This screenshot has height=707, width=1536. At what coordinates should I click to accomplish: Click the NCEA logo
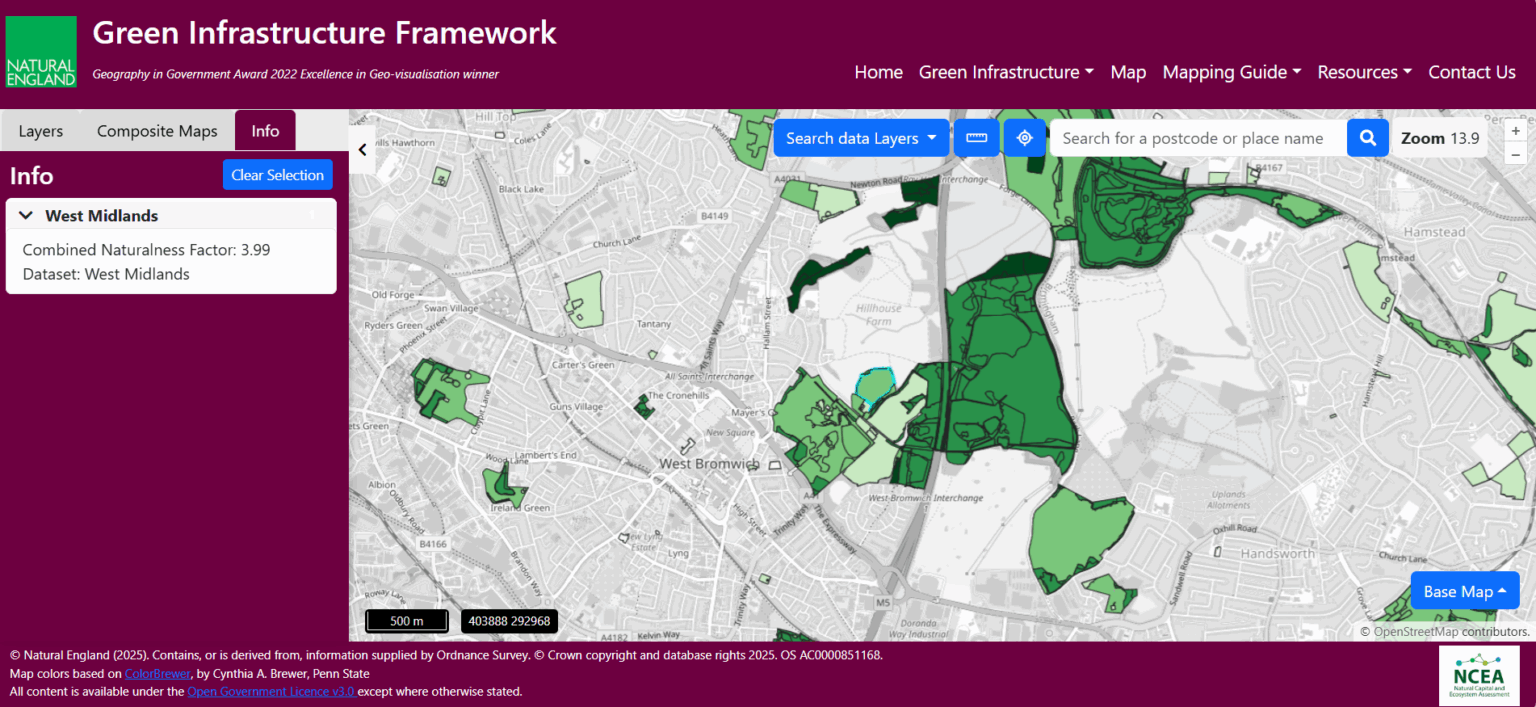point(1479,675)
